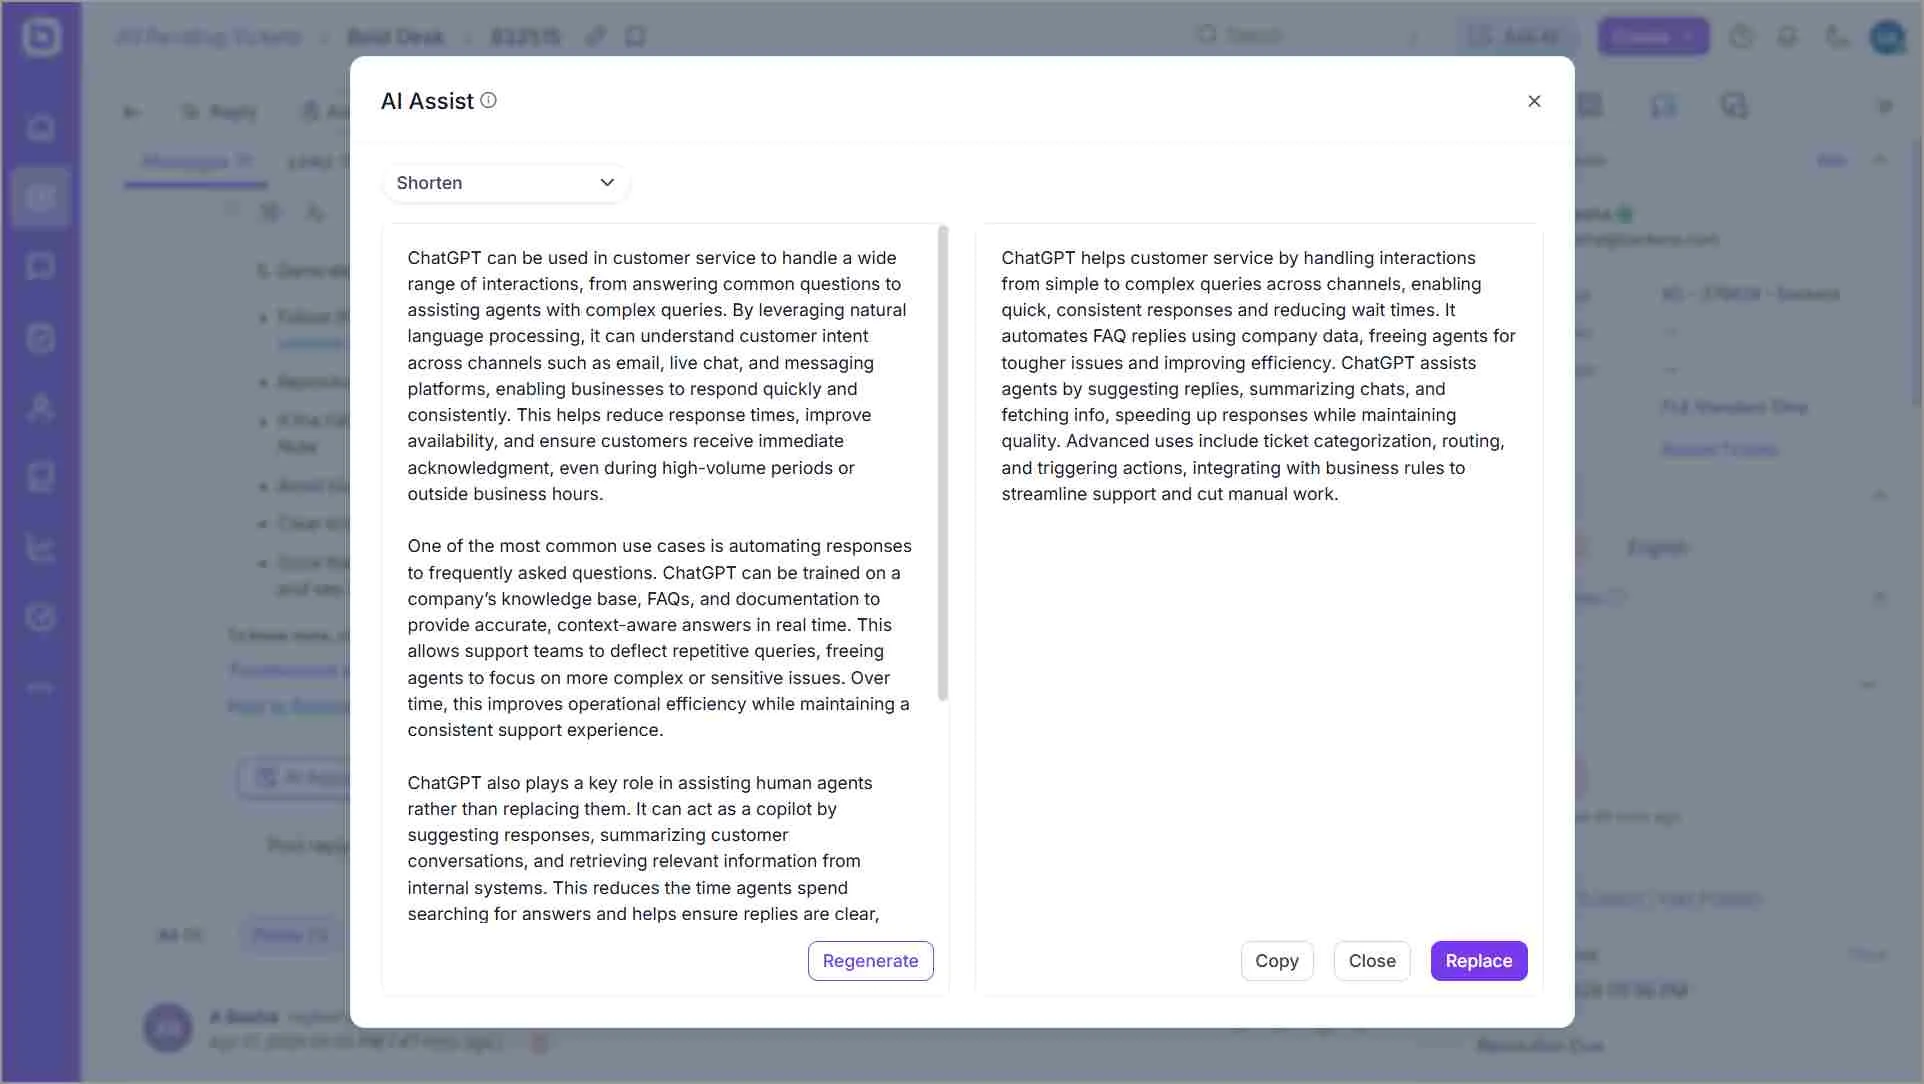
Task: Click the Regenerate button
Action: point(870,961)
